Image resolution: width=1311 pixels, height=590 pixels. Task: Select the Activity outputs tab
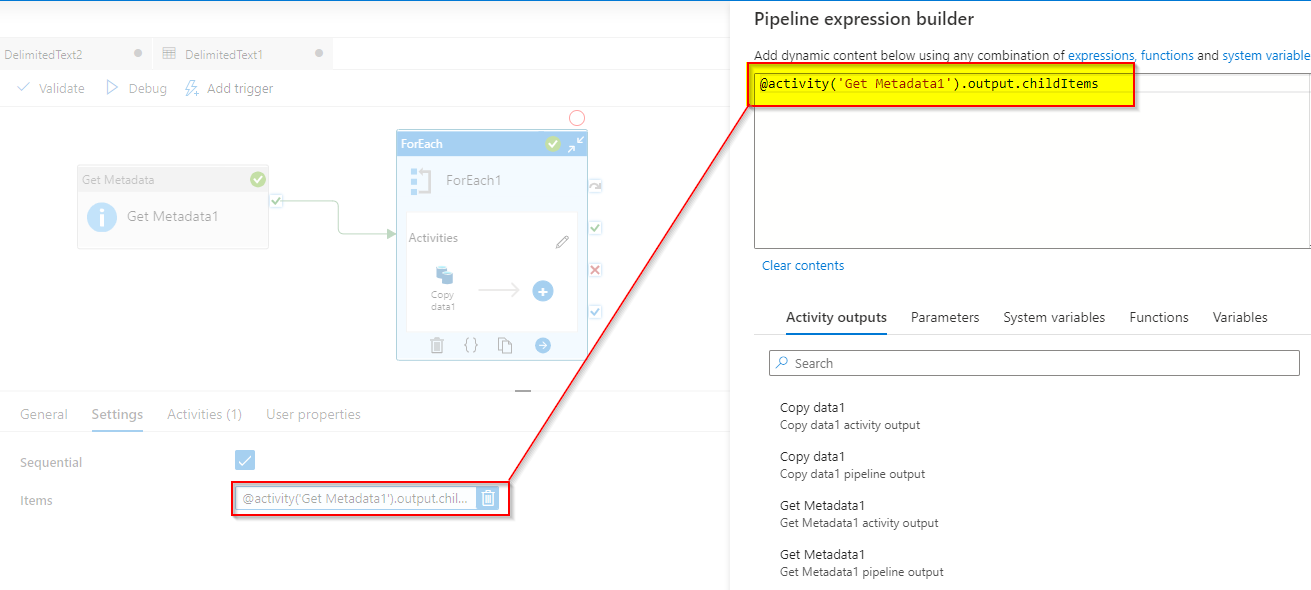[x=836, y=317]
